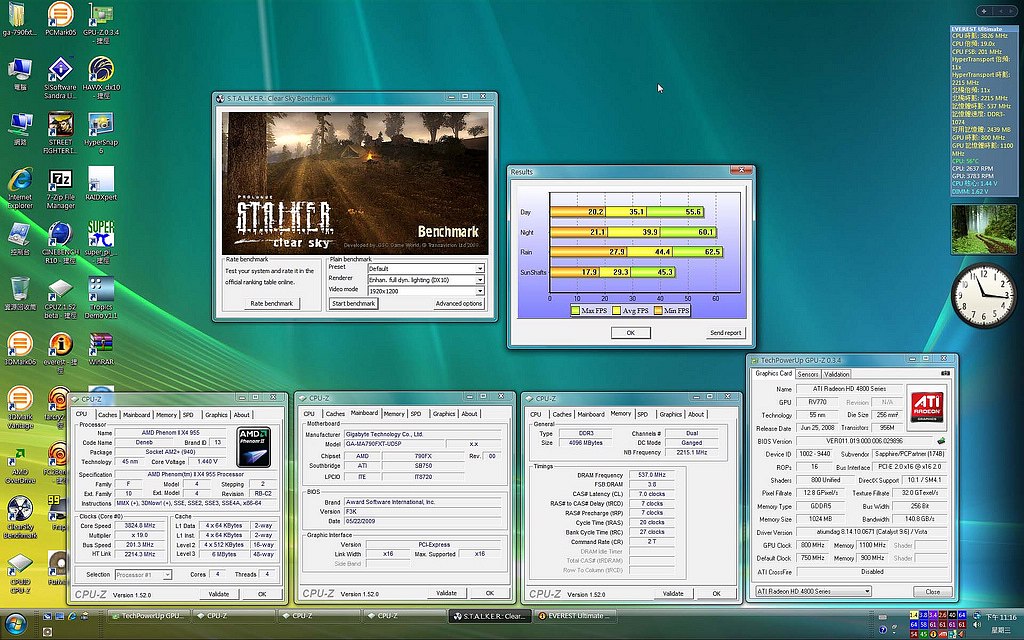Open the 7-Zip File Manager icon

pos(60,188)
